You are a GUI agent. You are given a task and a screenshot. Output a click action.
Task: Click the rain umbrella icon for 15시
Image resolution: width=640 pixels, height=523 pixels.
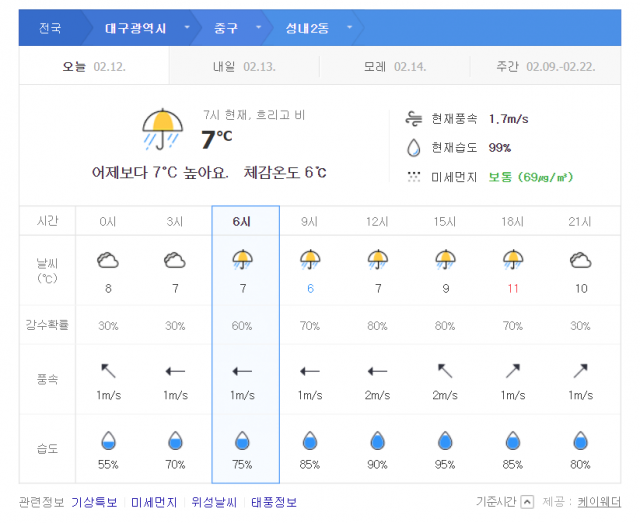[445, 259]
